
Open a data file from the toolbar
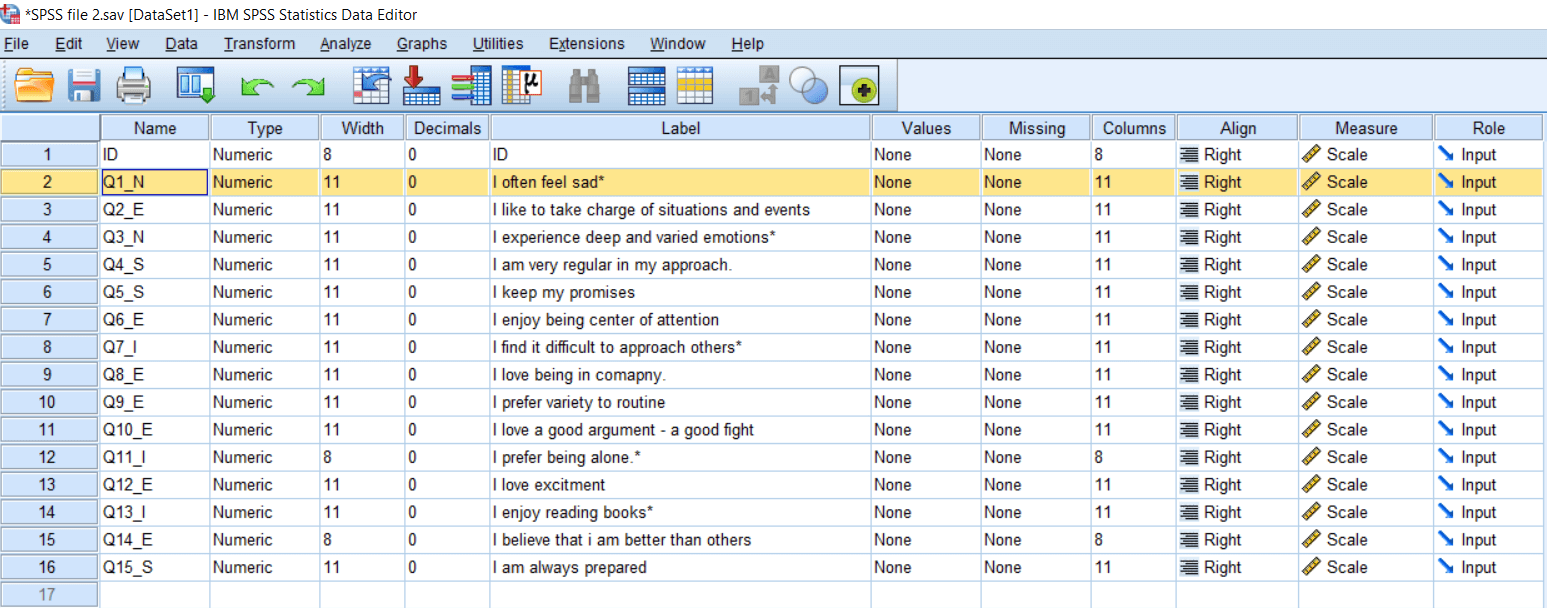[x=35, y=85]
